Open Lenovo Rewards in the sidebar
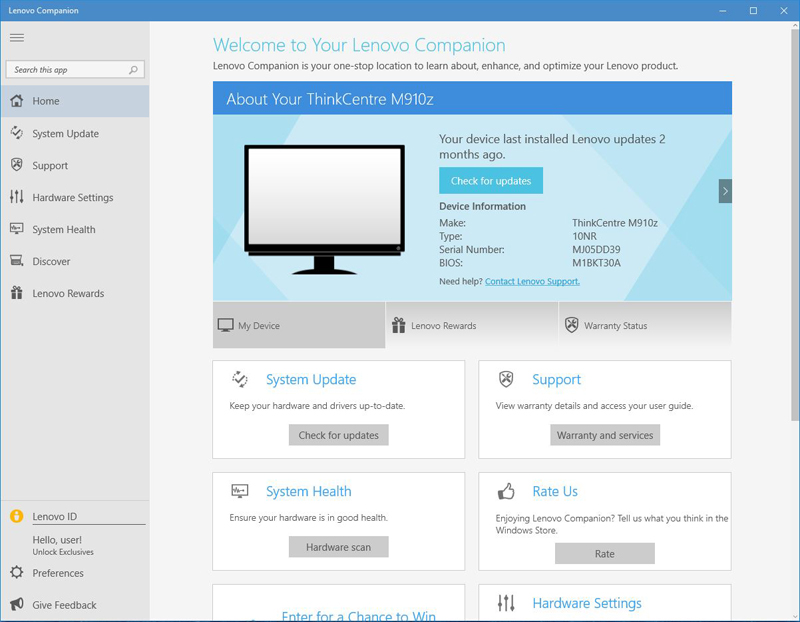Image resolution: width=800 pixels, height=622 pixels. tap(75, 293)
